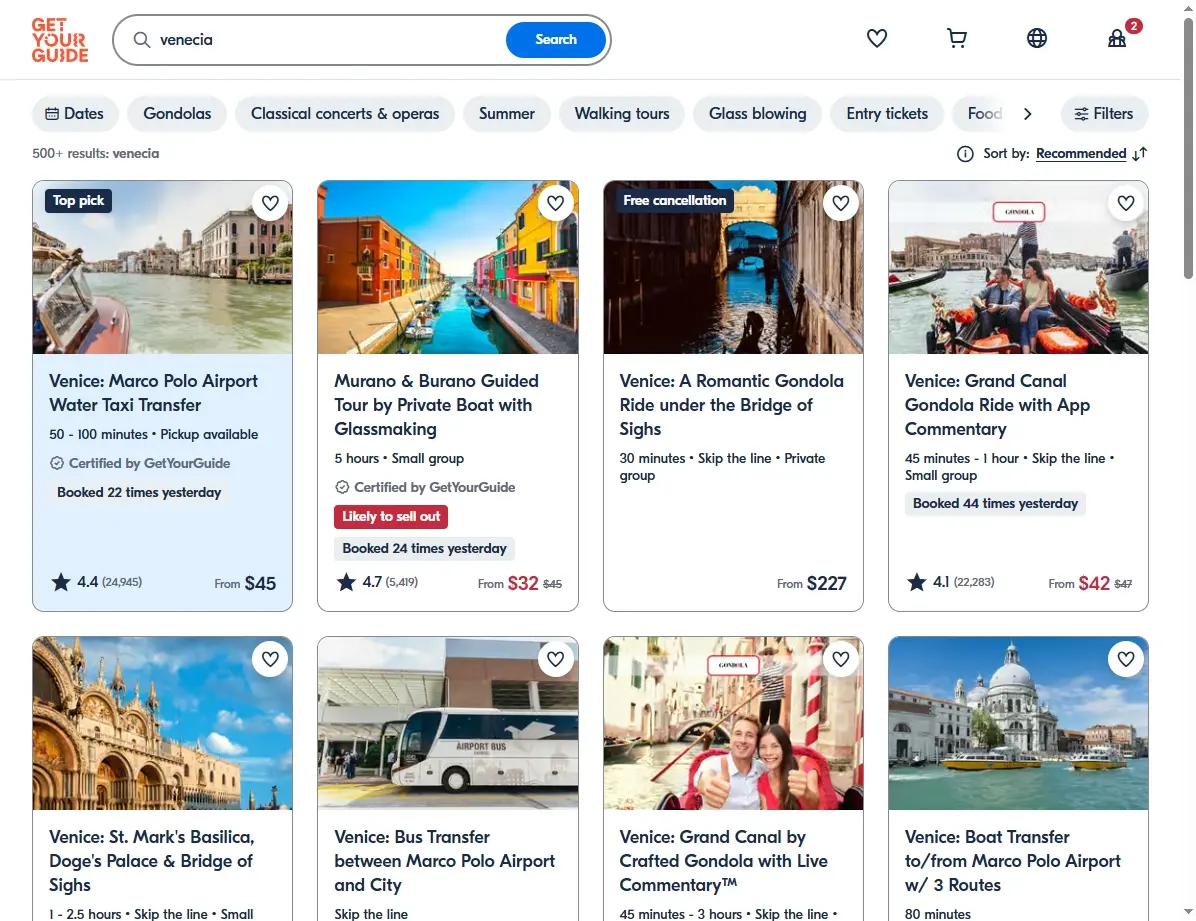Save Murano & Burano Guided Tour to wishlist
Screen dimensions: 1196x921
click(x=555, y=203)
